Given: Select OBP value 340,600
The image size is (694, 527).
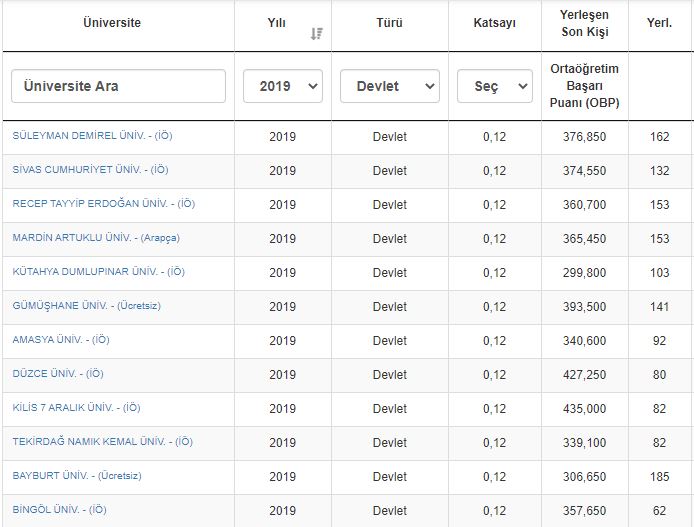Looking at the screenshot, I should tap(584, 341).
